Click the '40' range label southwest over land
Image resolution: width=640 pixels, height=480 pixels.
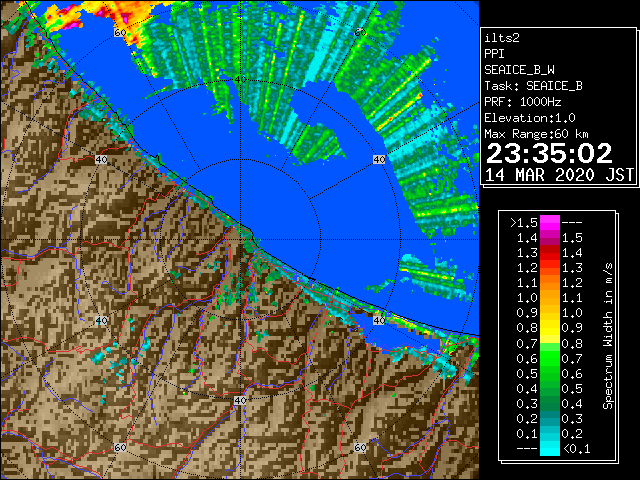(101, 320)
